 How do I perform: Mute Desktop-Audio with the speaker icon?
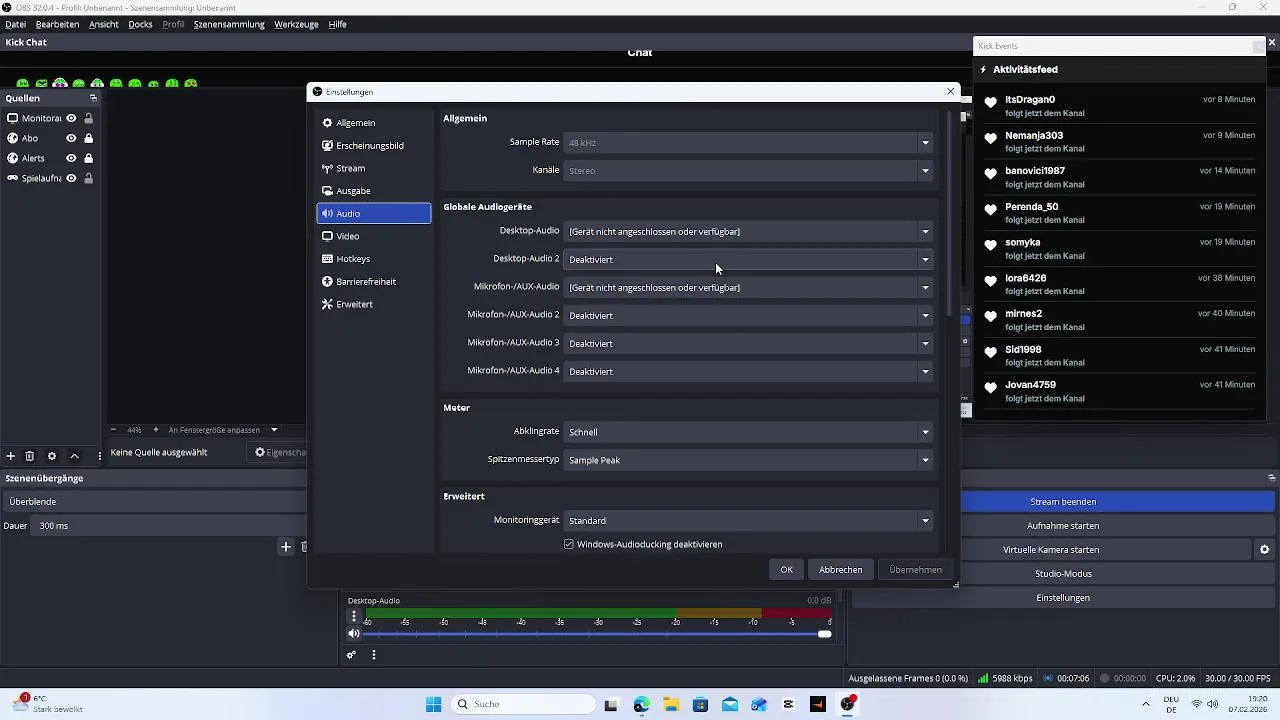pyautogui.click(x=353, y=634)
